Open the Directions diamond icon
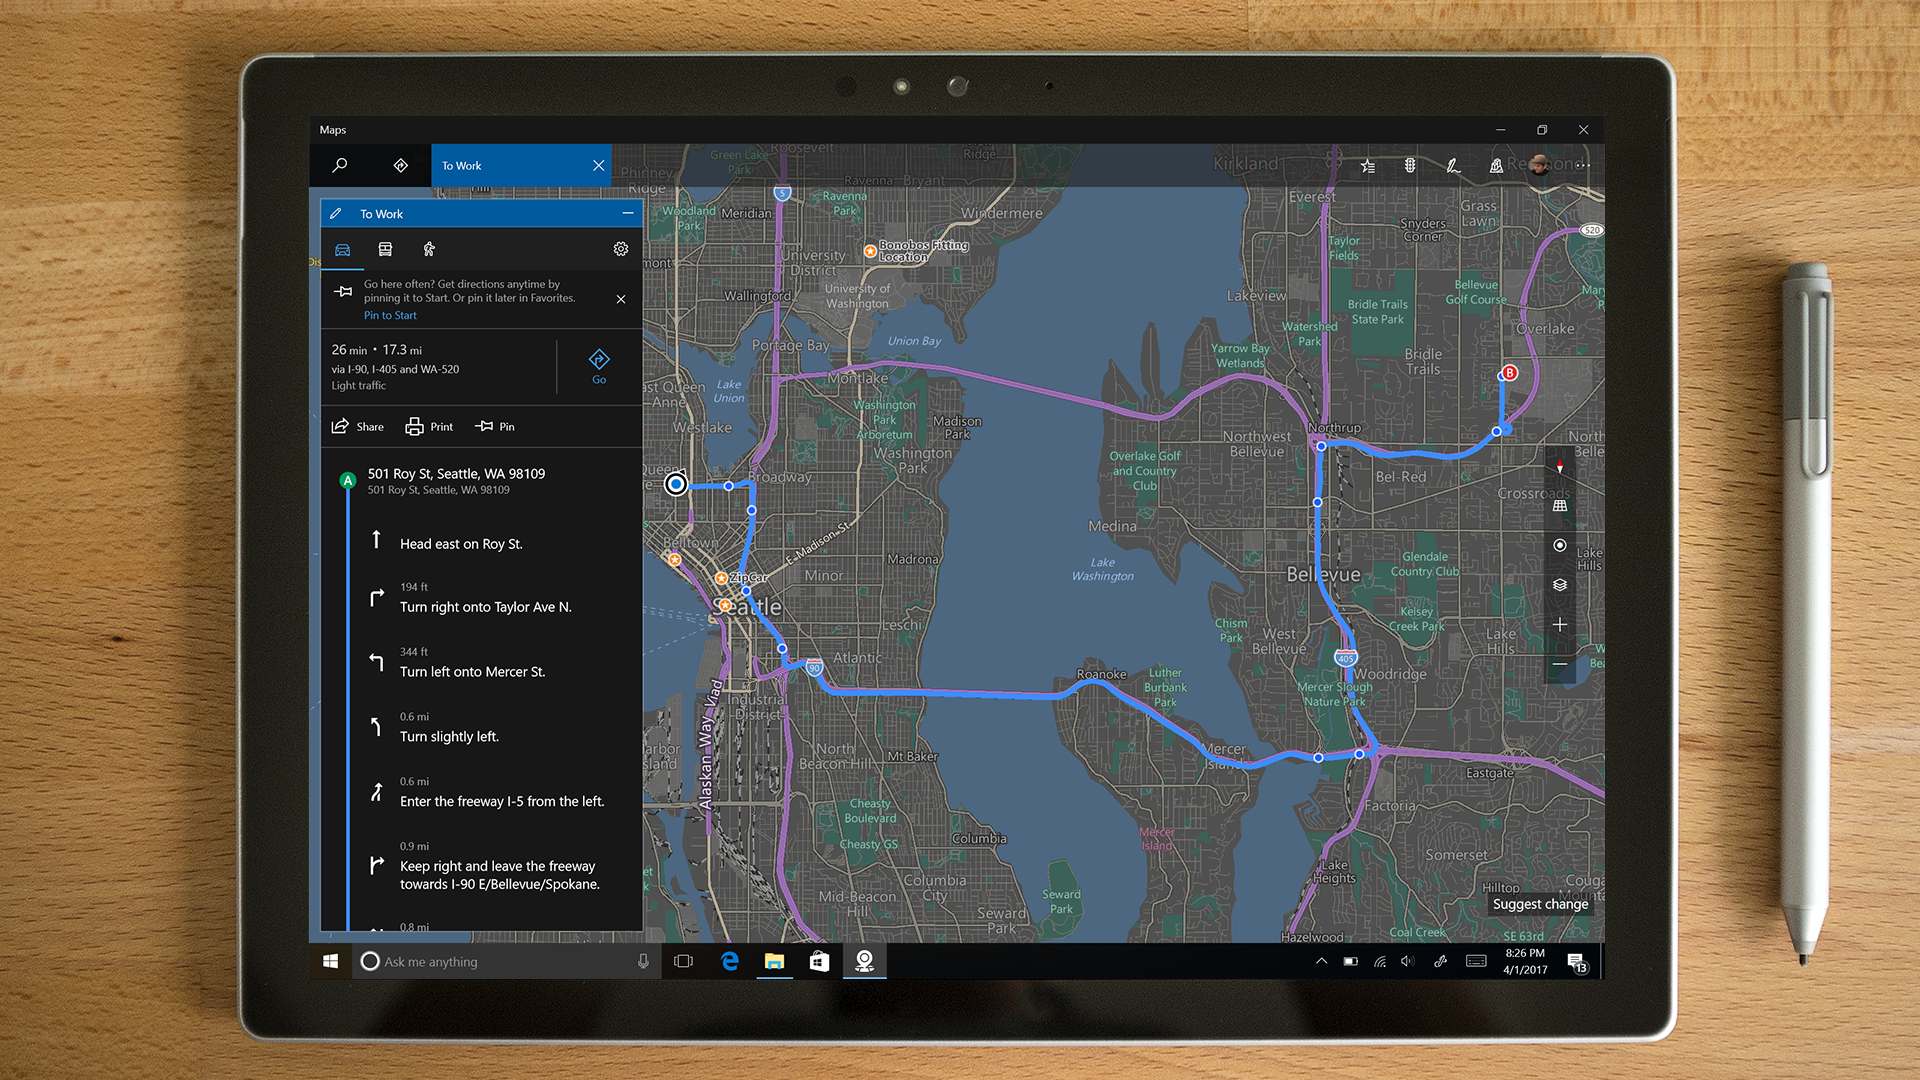The image size is (1920, 1080). tap(400, 165)
